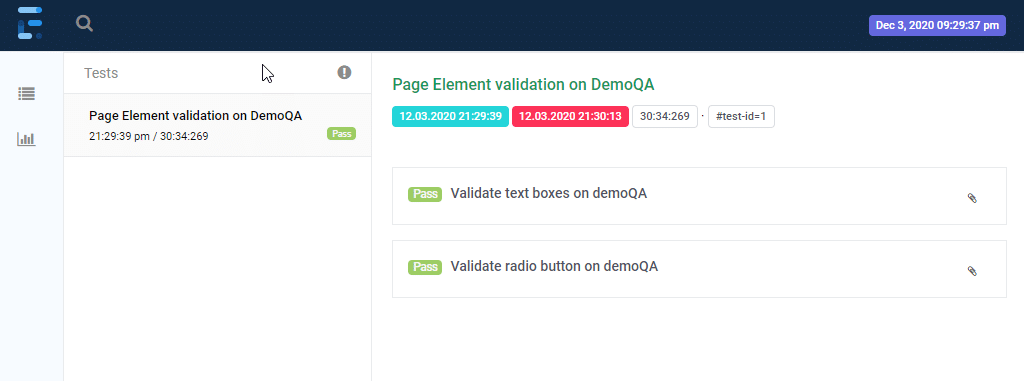The height and width of the screenshot is (381, 1024).
Task: Click the duration 30:34:269 badge
Action: point(665,117)
